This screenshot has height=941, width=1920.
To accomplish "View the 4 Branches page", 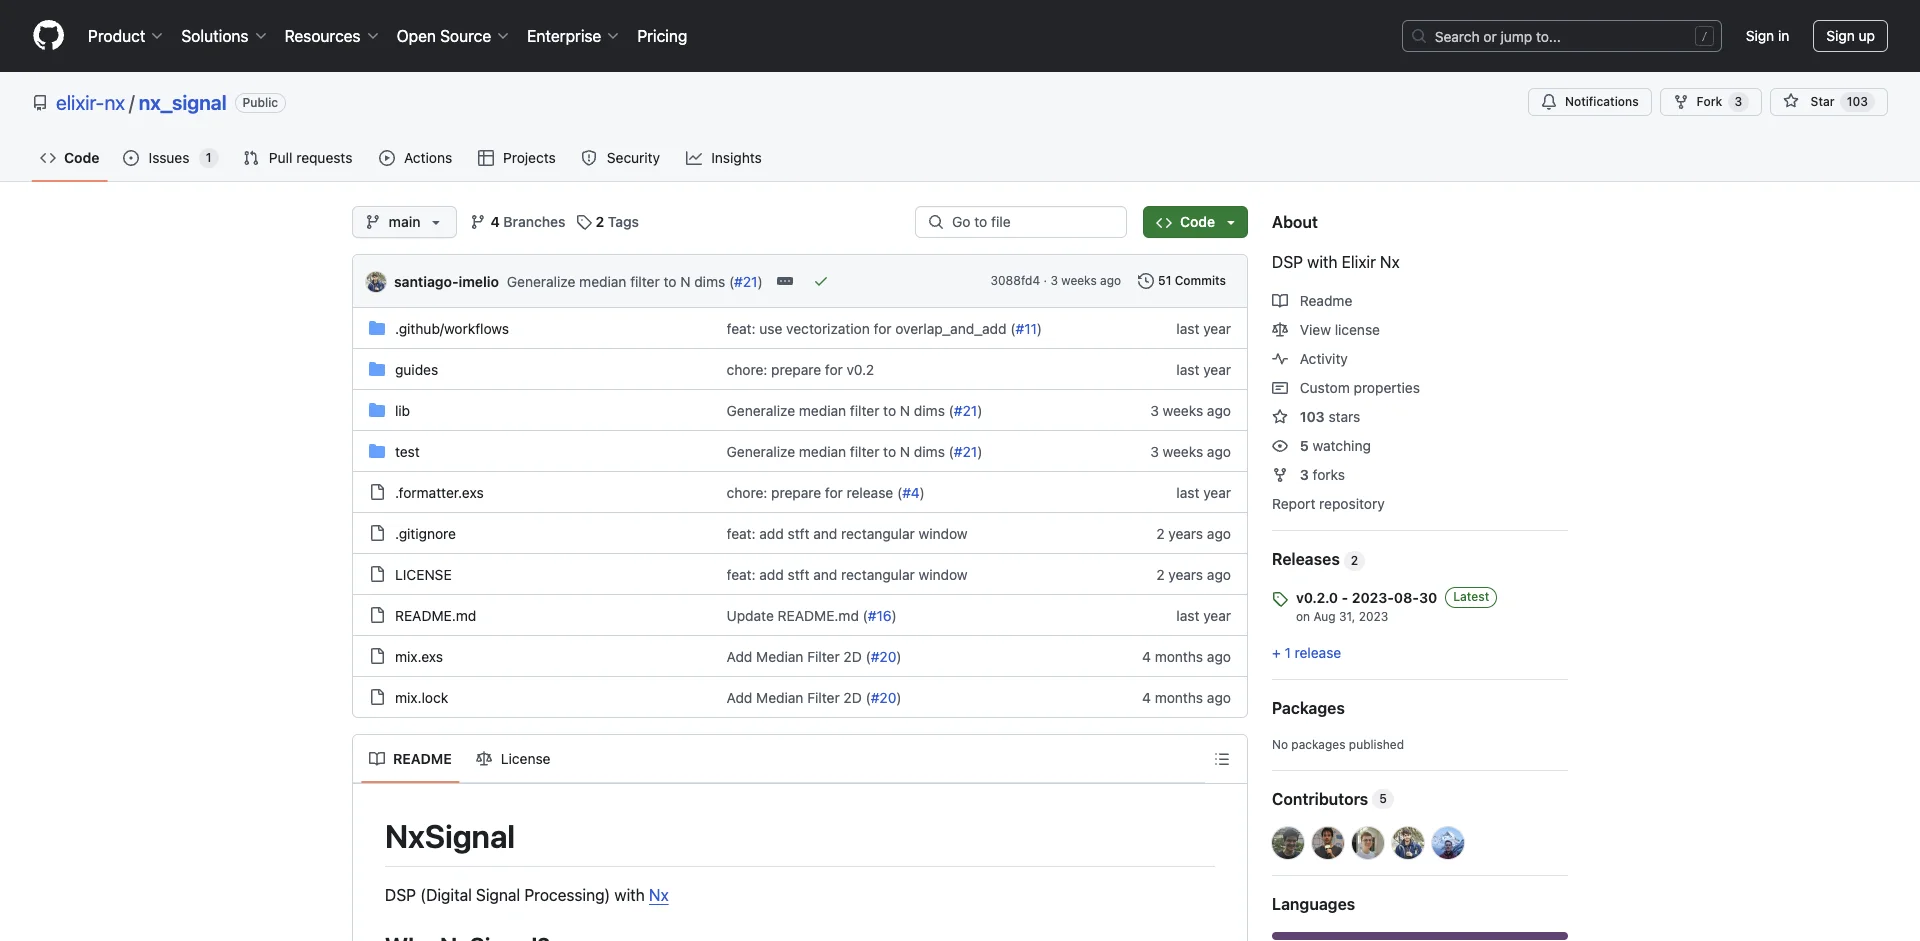I will (x=518, y=222).
